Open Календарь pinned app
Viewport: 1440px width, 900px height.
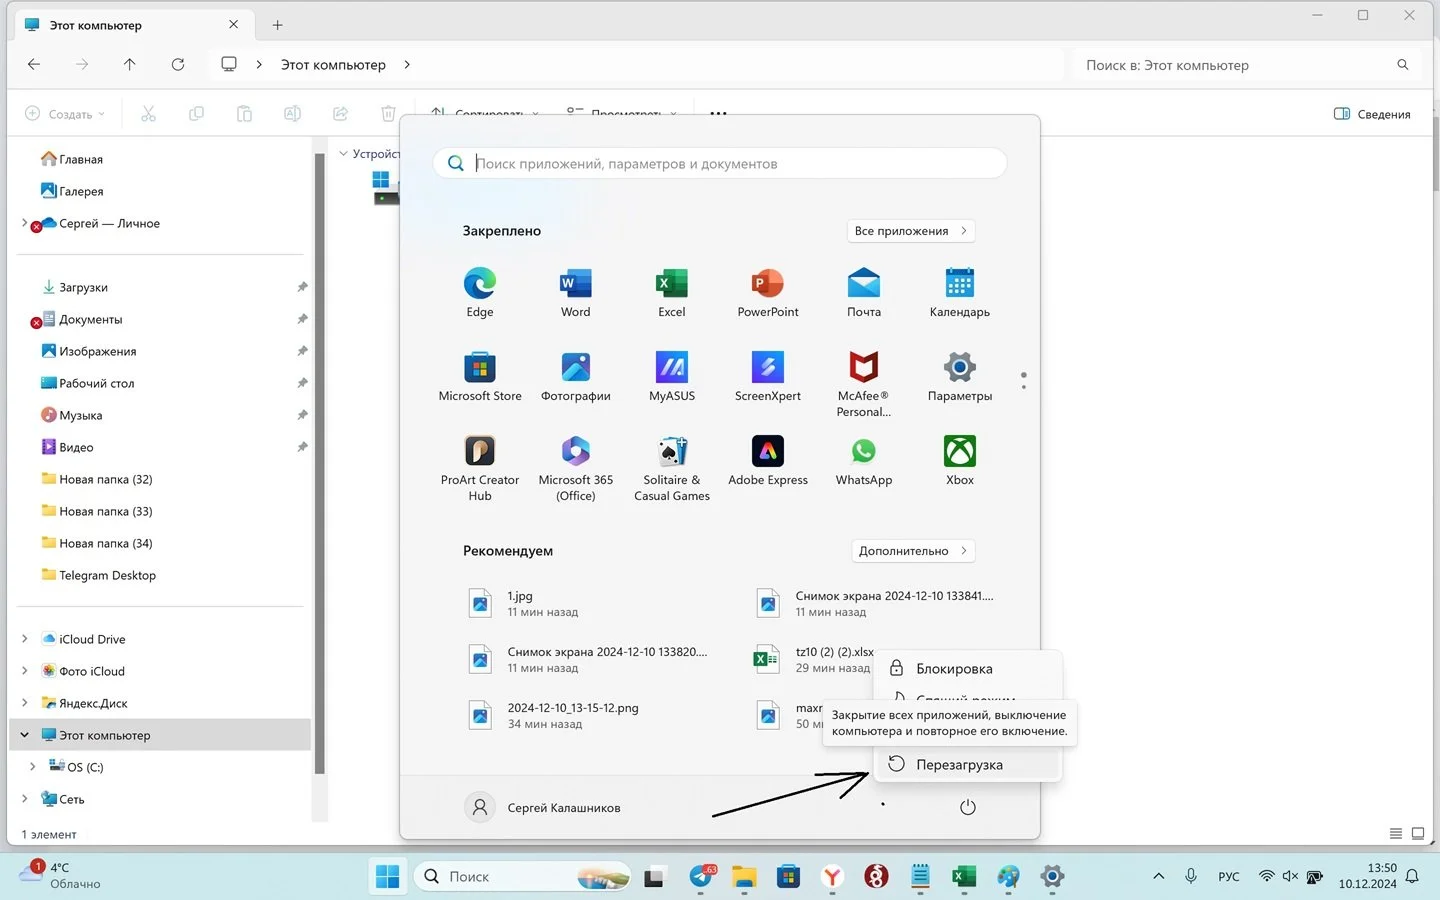point(959,292)
